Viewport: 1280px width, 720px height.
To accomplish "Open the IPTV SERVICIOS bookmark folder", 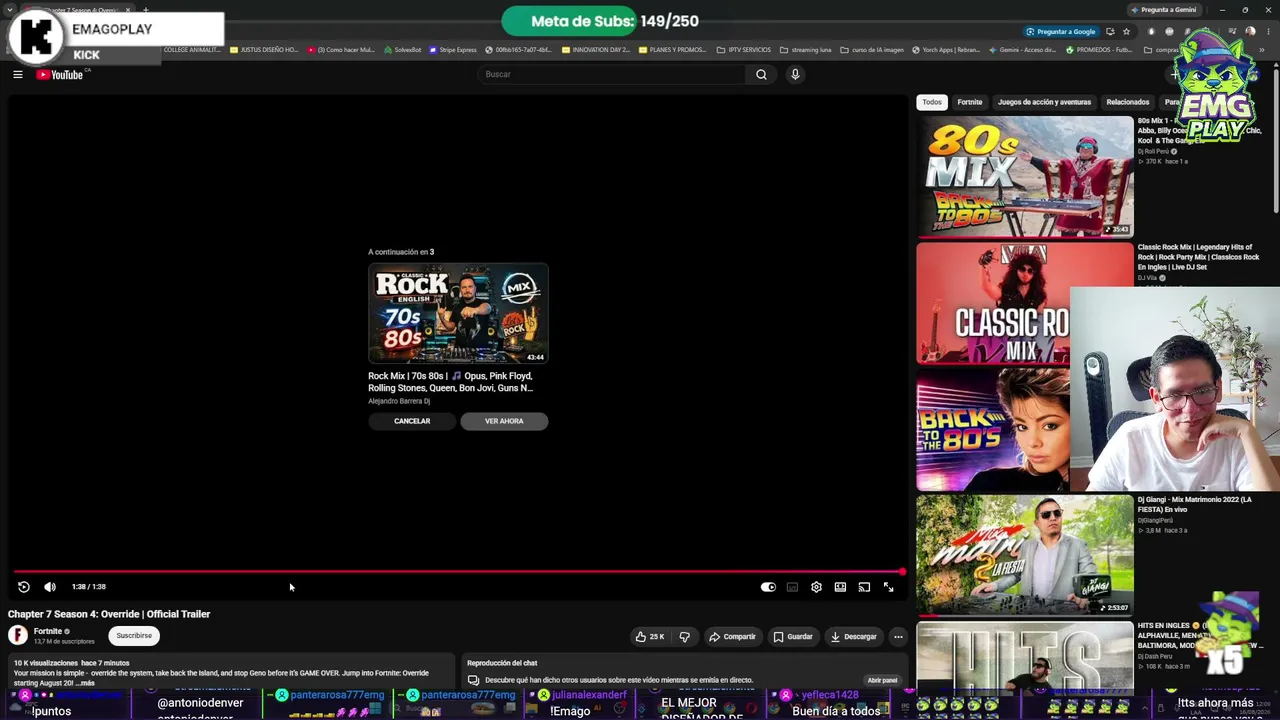I will pos(744,50).
